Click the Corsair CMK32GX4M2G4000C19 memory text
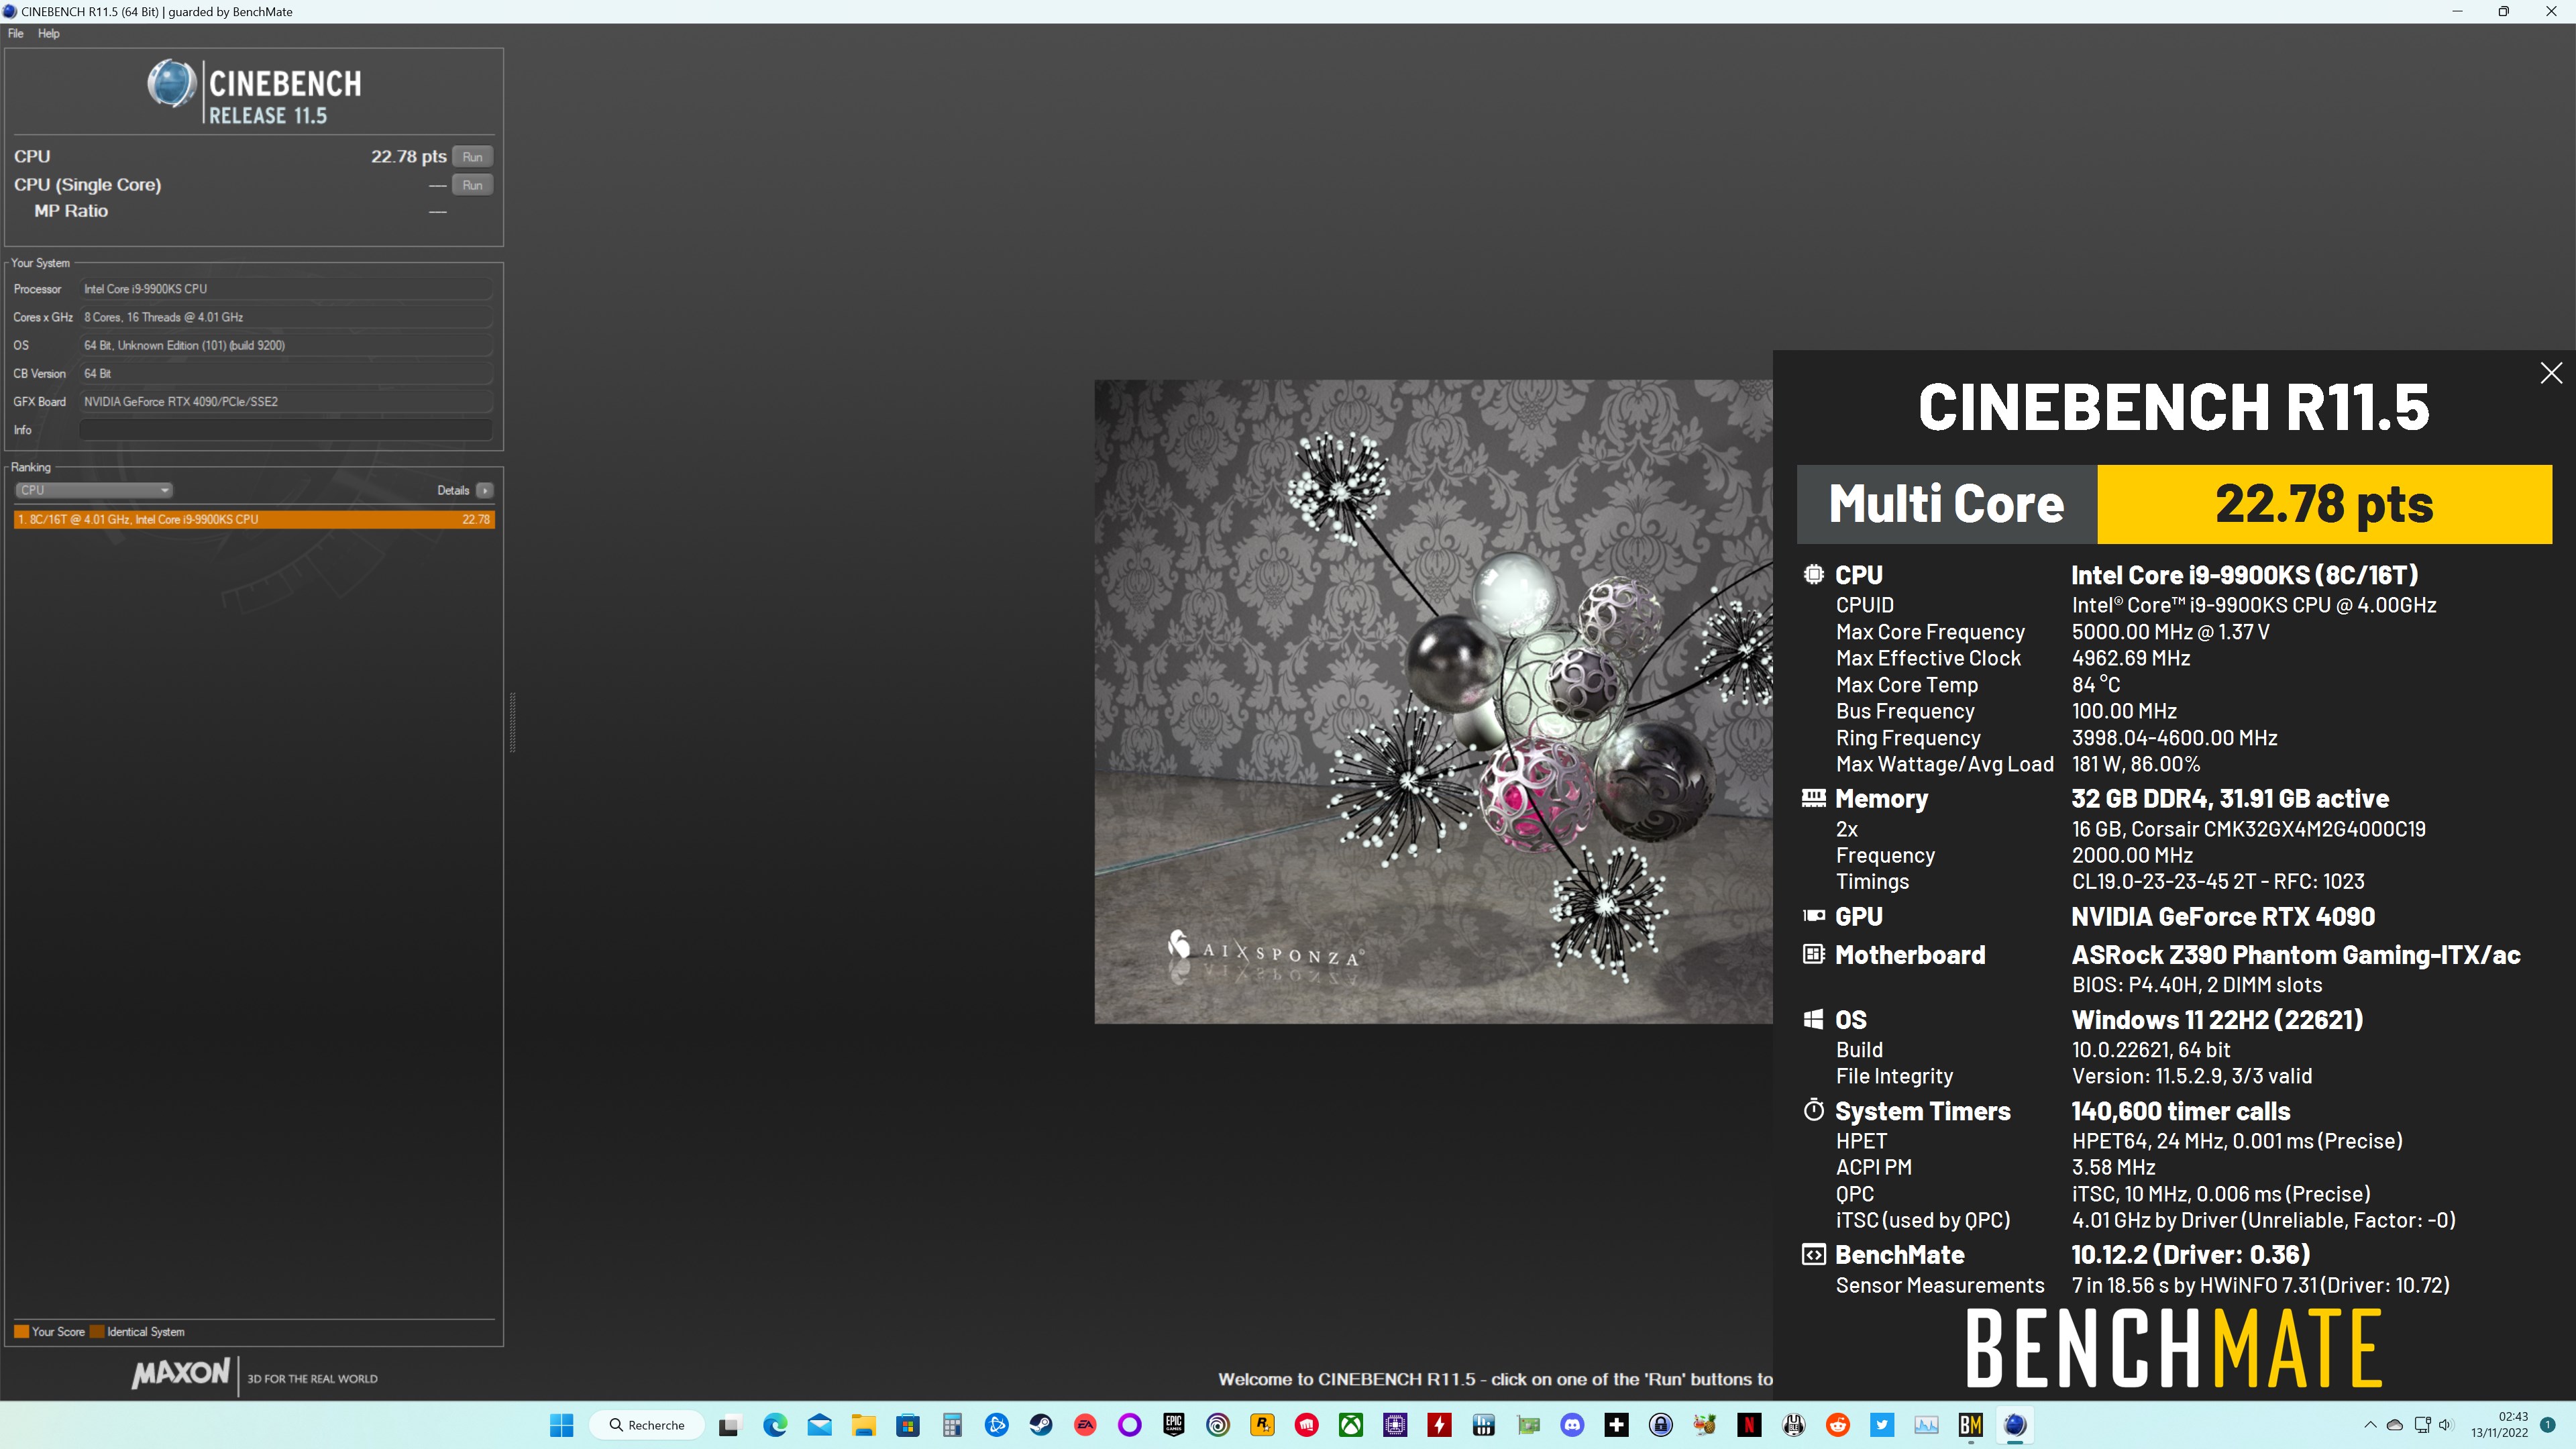The height and width of the screenshot is (1449, 2576). [x=2248, y=829]
